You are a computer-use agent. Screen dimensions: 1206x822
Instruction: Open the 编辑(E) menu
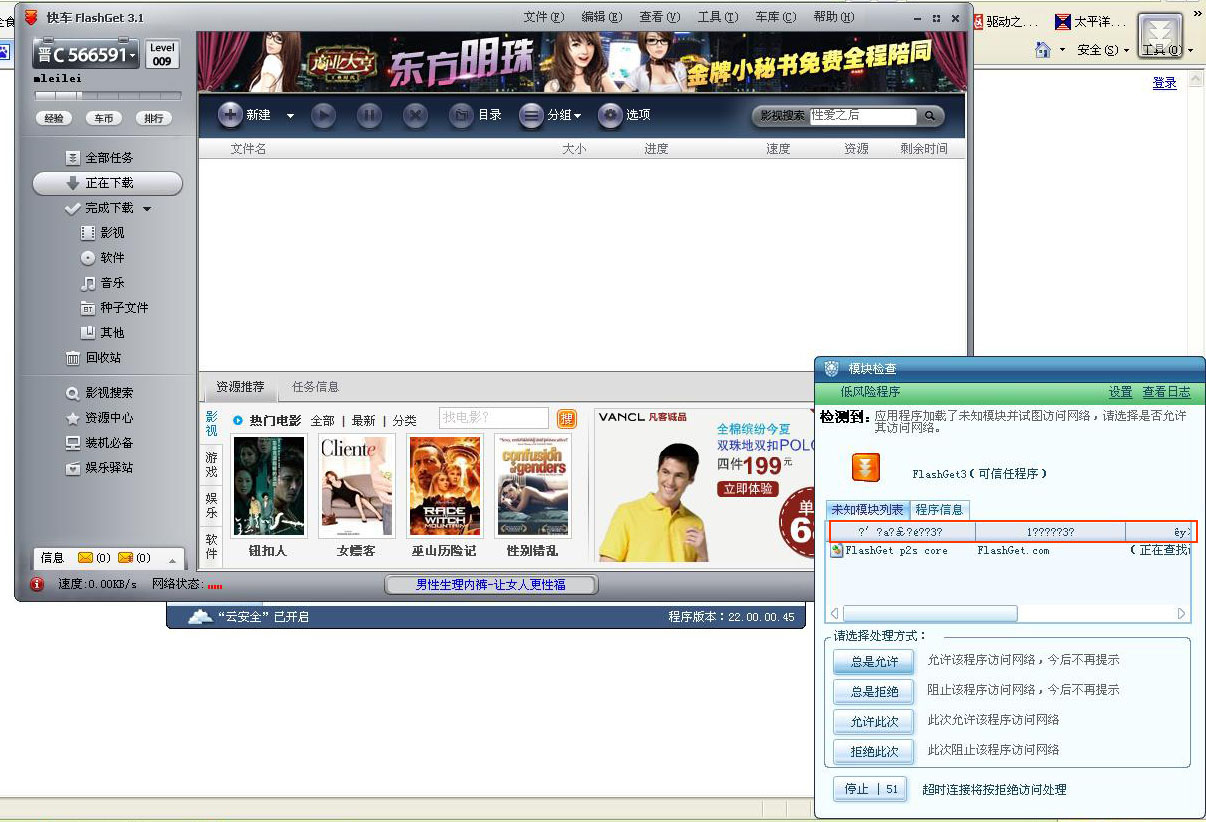(601, 17)
